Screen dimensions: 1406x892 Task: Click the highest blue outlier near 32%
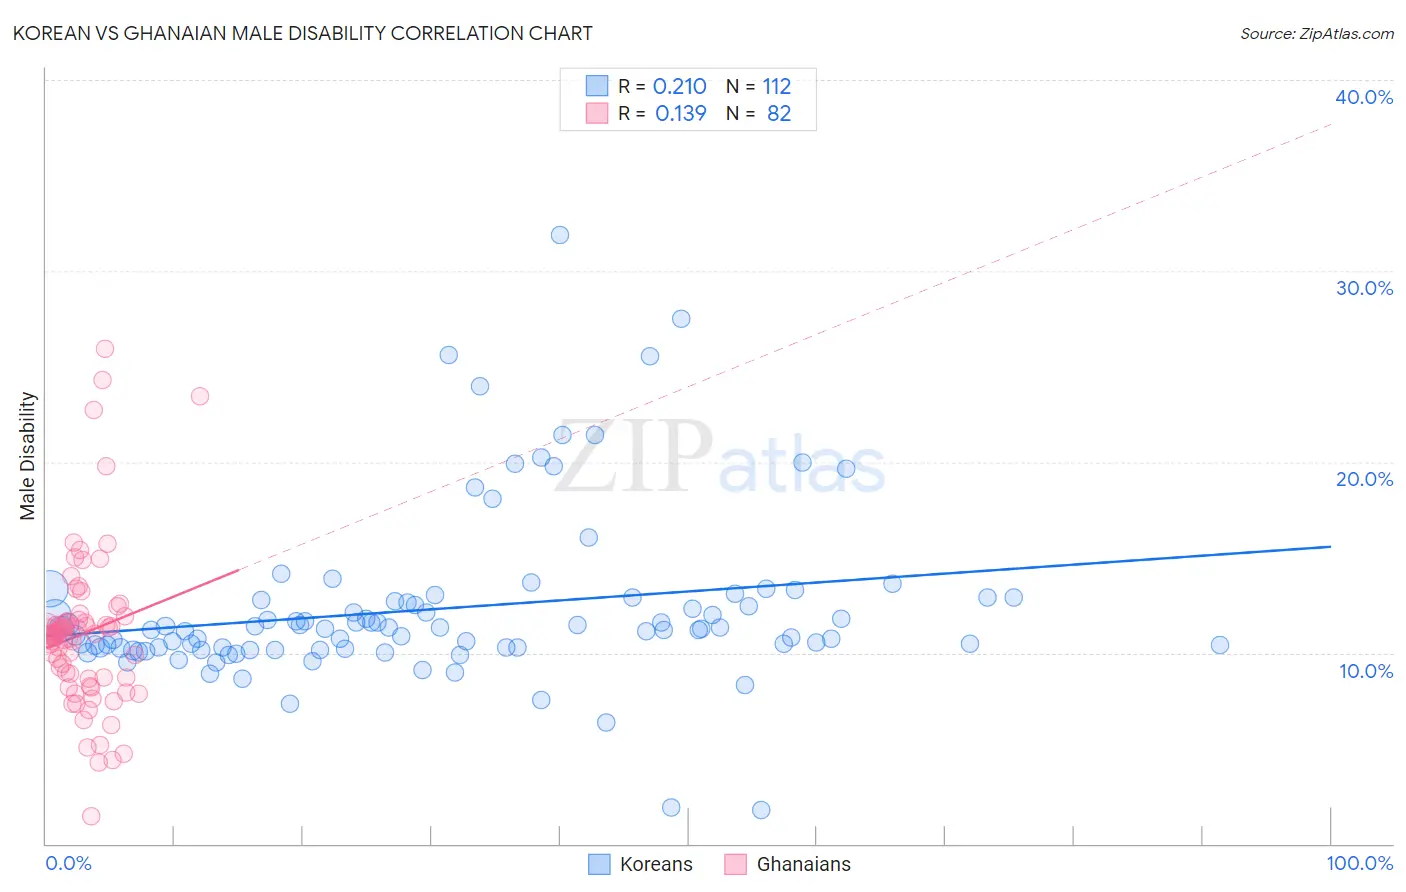[x=560, y=235]
